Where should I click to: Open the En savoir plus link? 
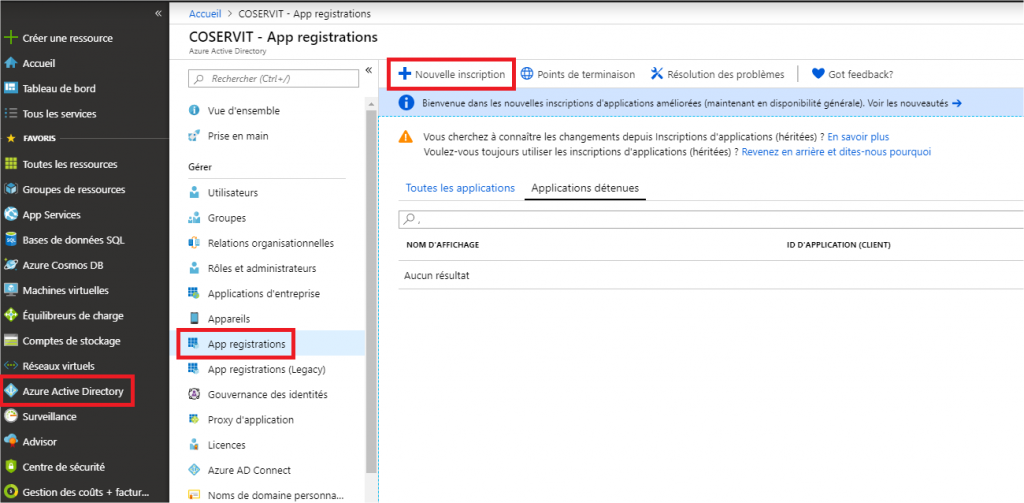tap(858, 137)
